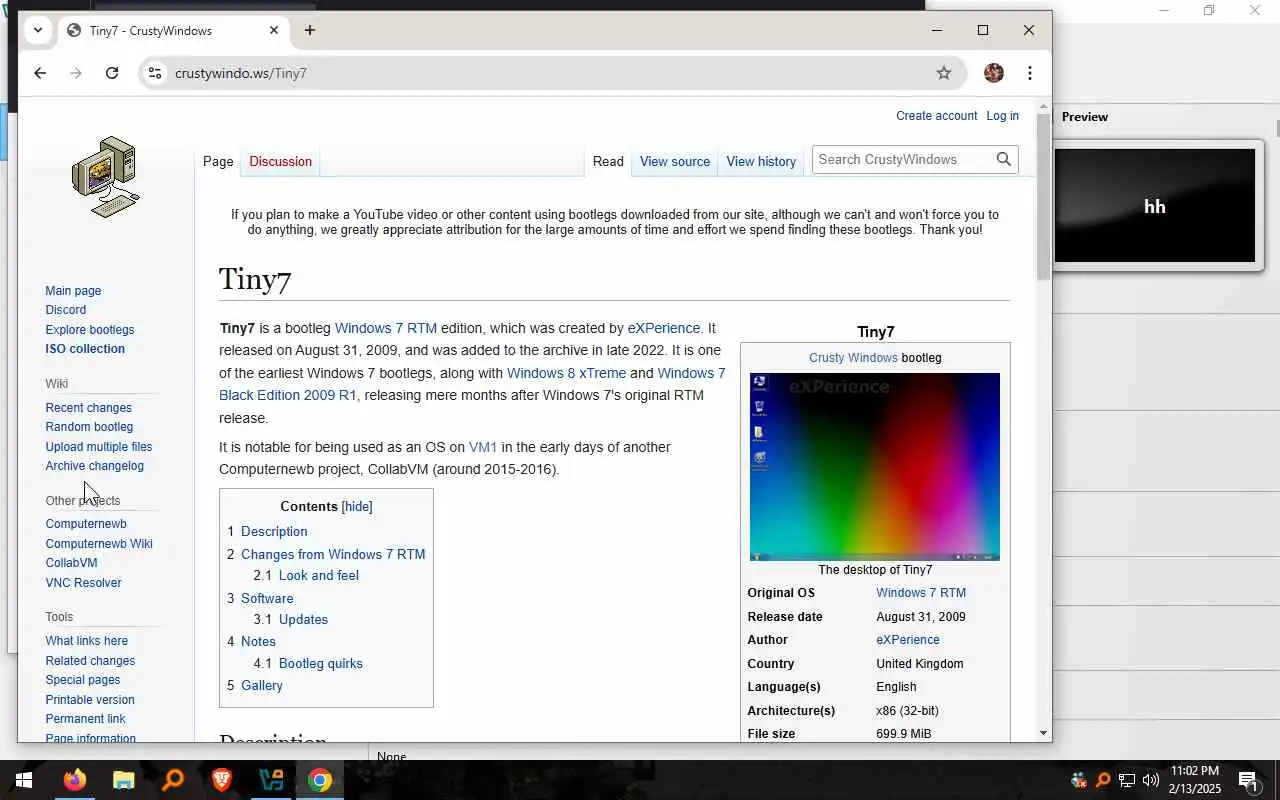
Task: Open the network icon in system tray
Action: [1127, 780]
